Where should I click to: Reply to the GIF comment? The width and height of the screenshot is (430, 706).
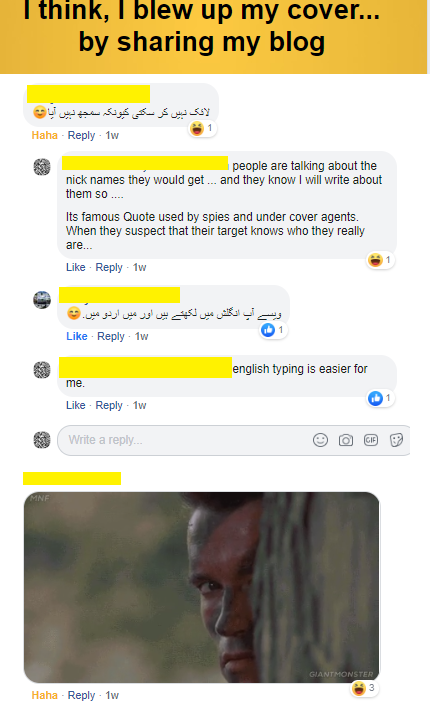coord(81,695)
